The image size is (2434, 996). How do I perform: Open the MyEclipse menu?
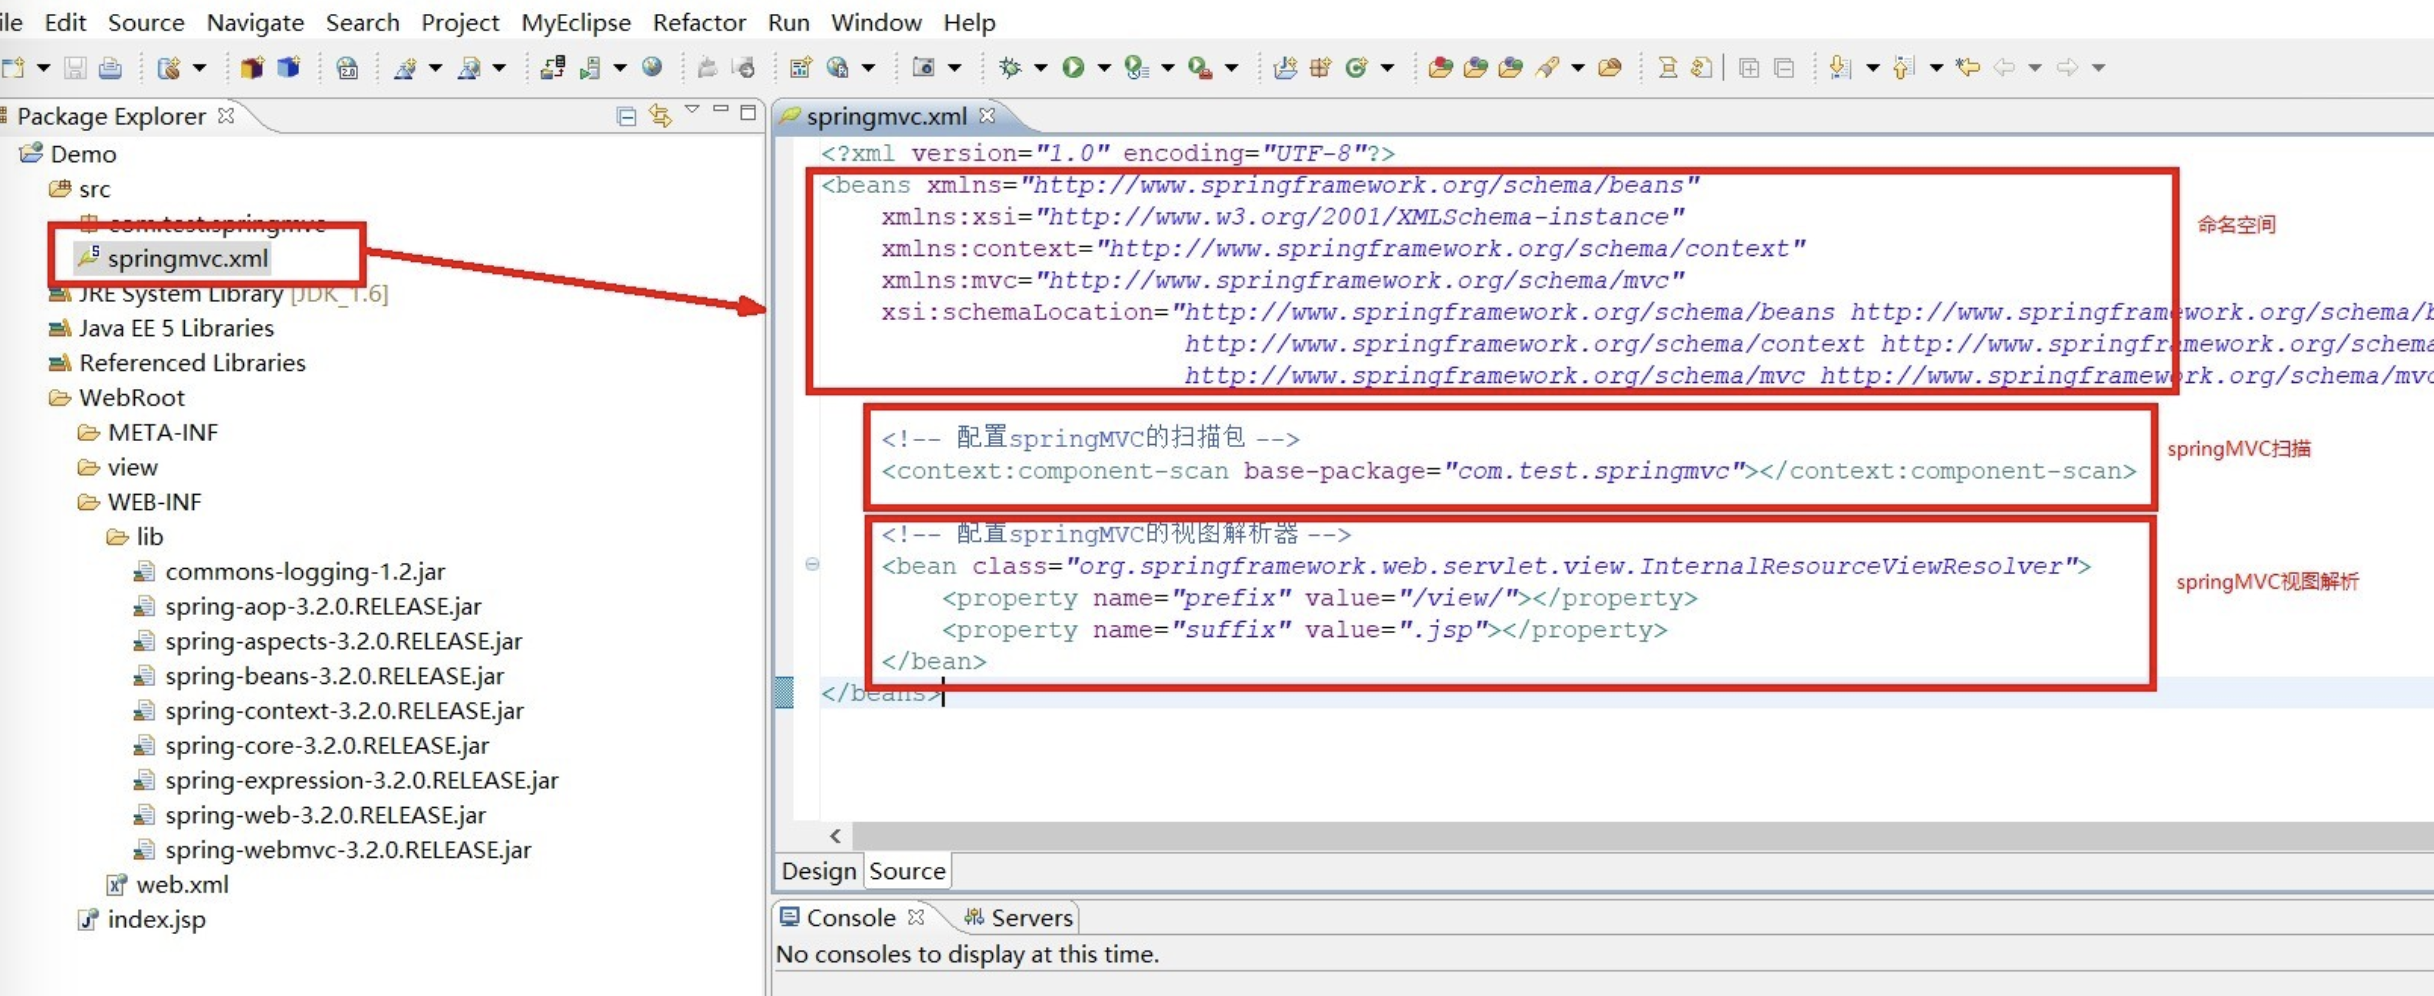coord(575,22)
